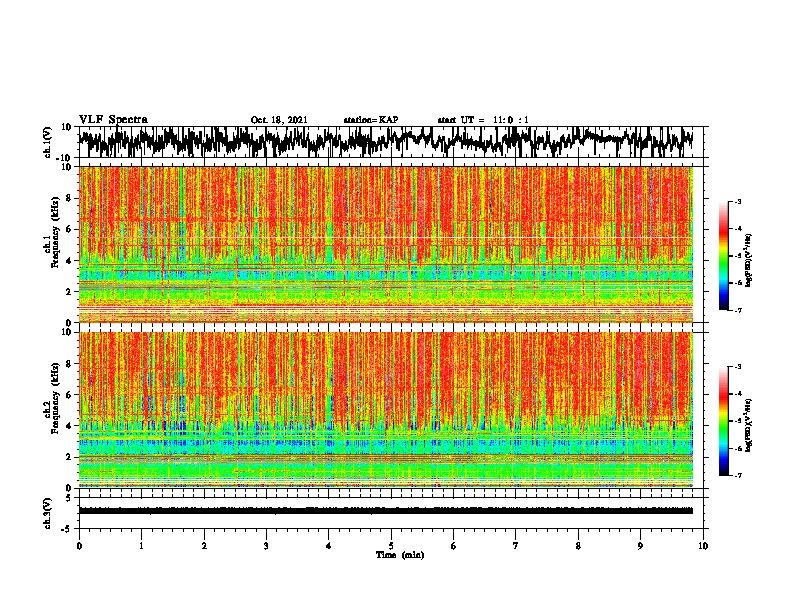
Task: Click the ch.1 PSD color scale bar
Action: (x=723, y=256)
